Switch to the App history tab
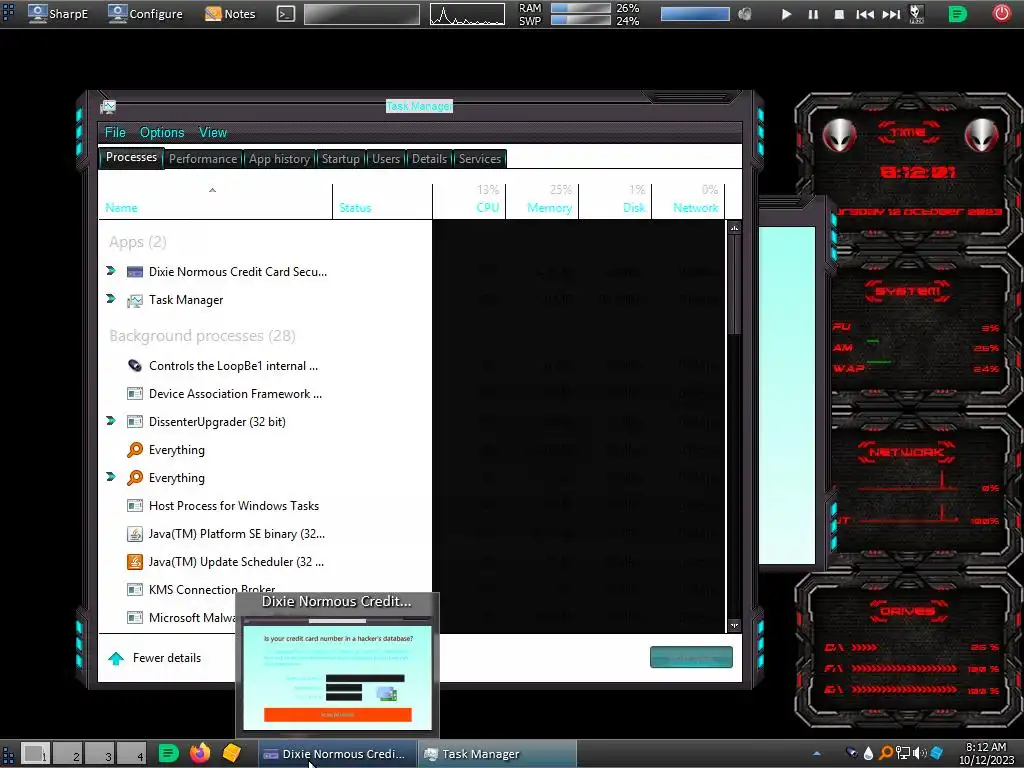 279,159
